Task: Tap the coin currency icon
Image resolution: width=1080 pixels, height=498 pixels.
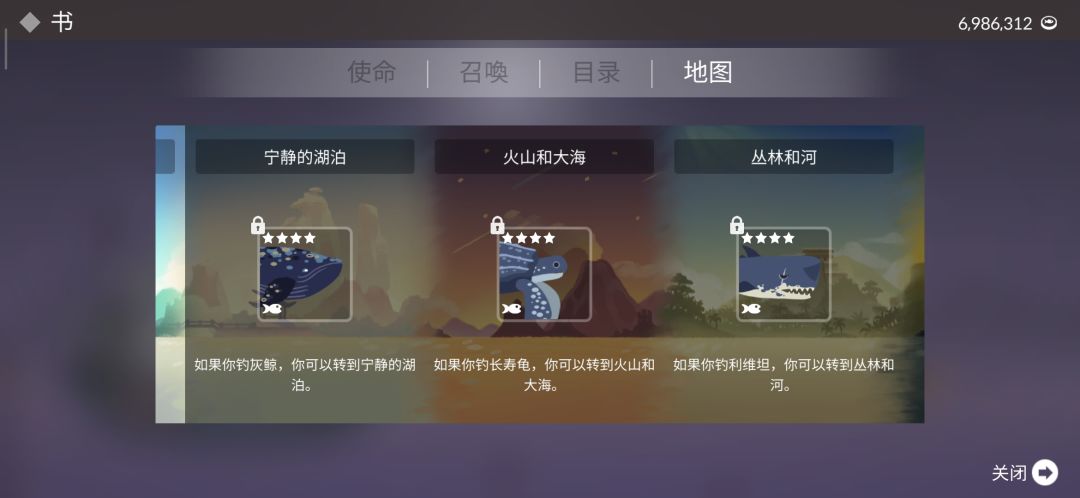Action: (1048, 23)
